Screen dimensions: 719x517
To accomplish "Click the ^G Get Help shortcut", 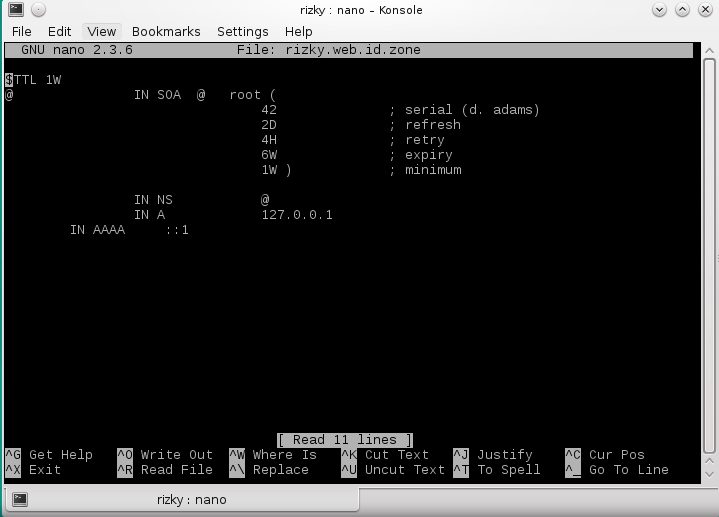I will [49, 455].
